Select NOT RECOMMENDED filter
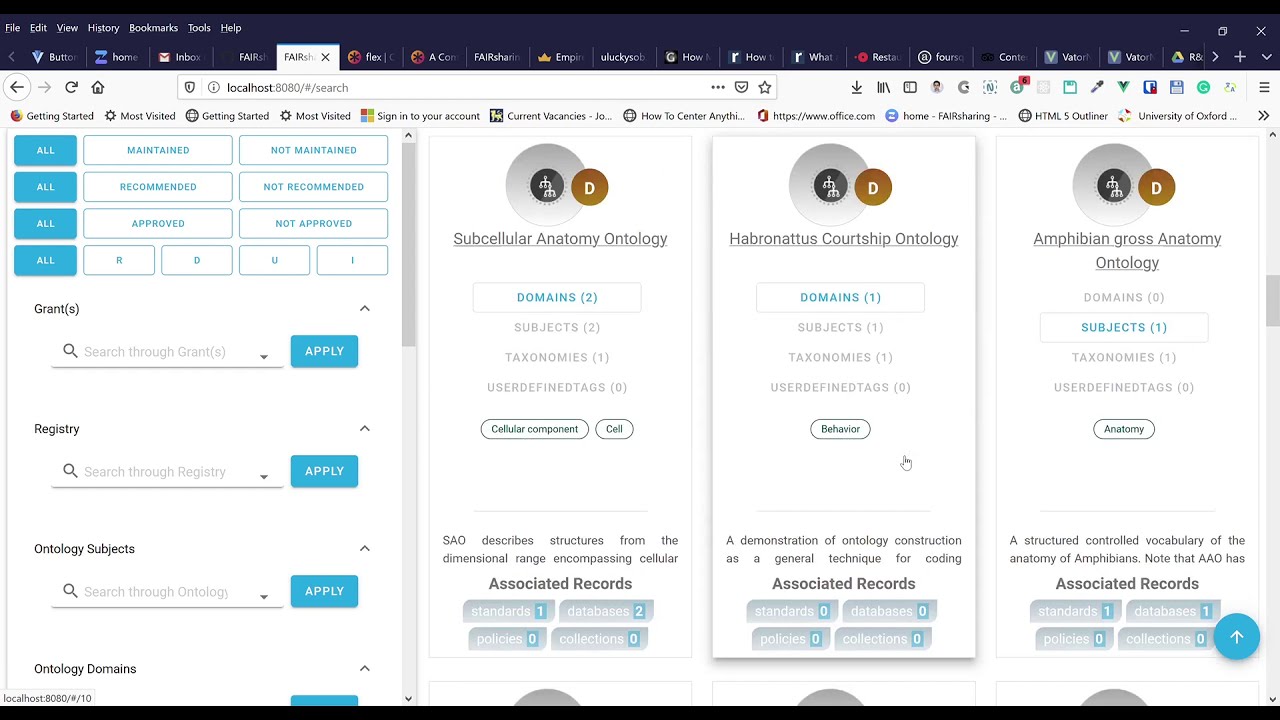The image size is (1280, 720). click(x=314, y=187)
